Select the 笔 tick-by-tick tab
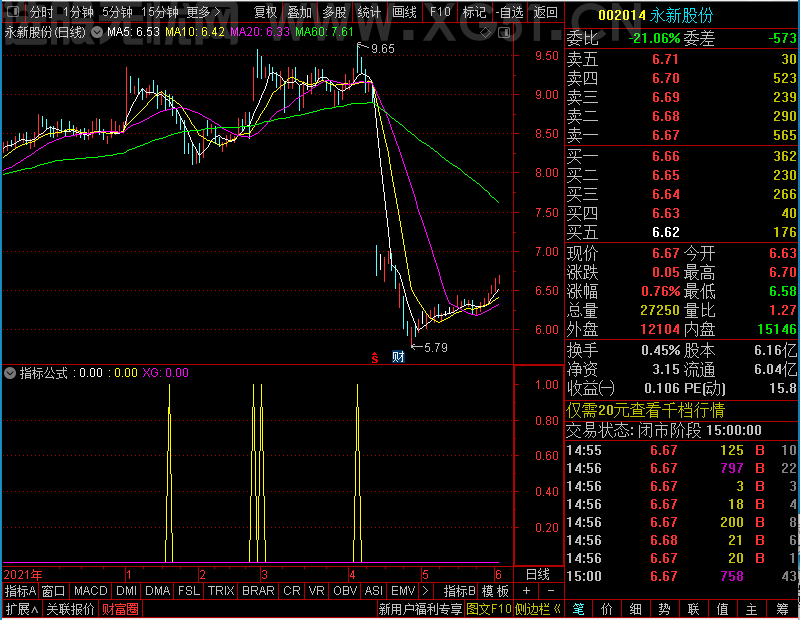Screen dimensions: 800x620 [579, 609]
